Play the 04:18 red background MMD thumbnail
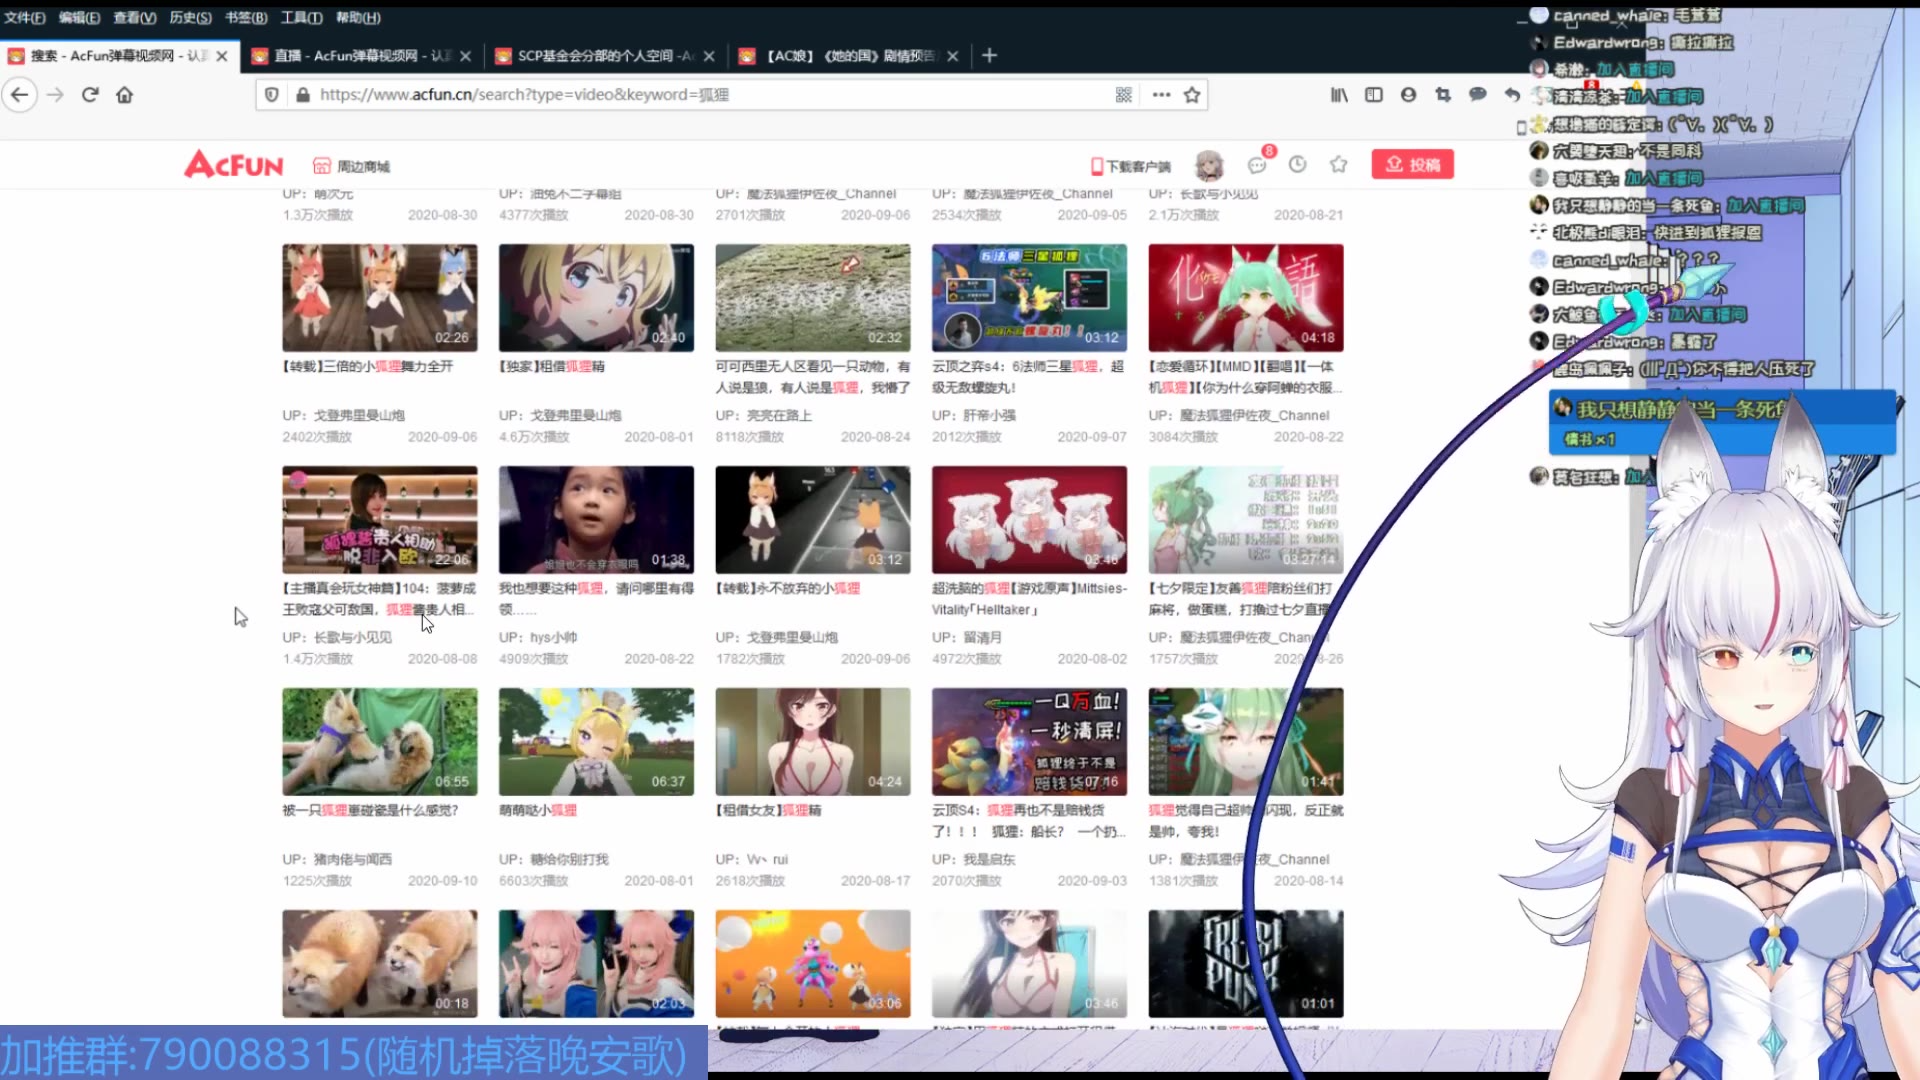 click(1246, 298)
